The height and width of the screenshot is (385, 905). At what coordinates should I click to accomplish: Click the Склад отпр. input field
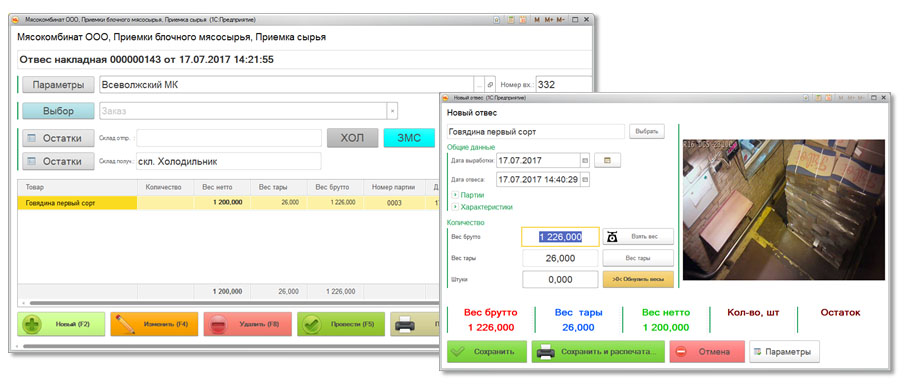[229, 138]
